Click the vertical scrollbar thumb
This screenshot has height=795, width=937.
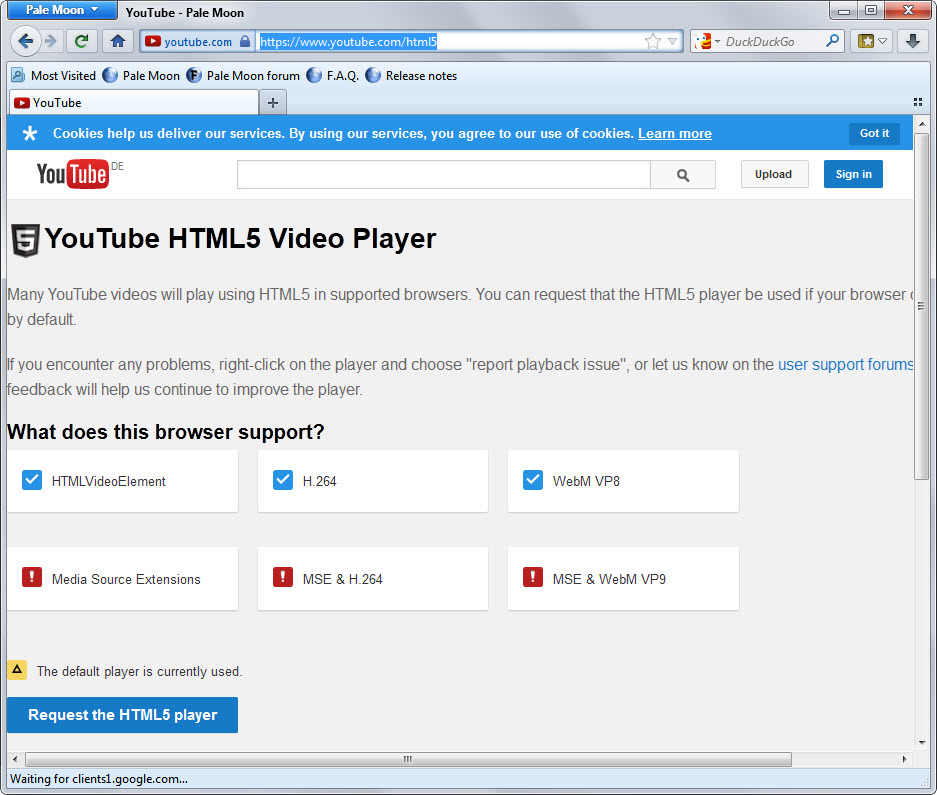(x=921, y=306)
